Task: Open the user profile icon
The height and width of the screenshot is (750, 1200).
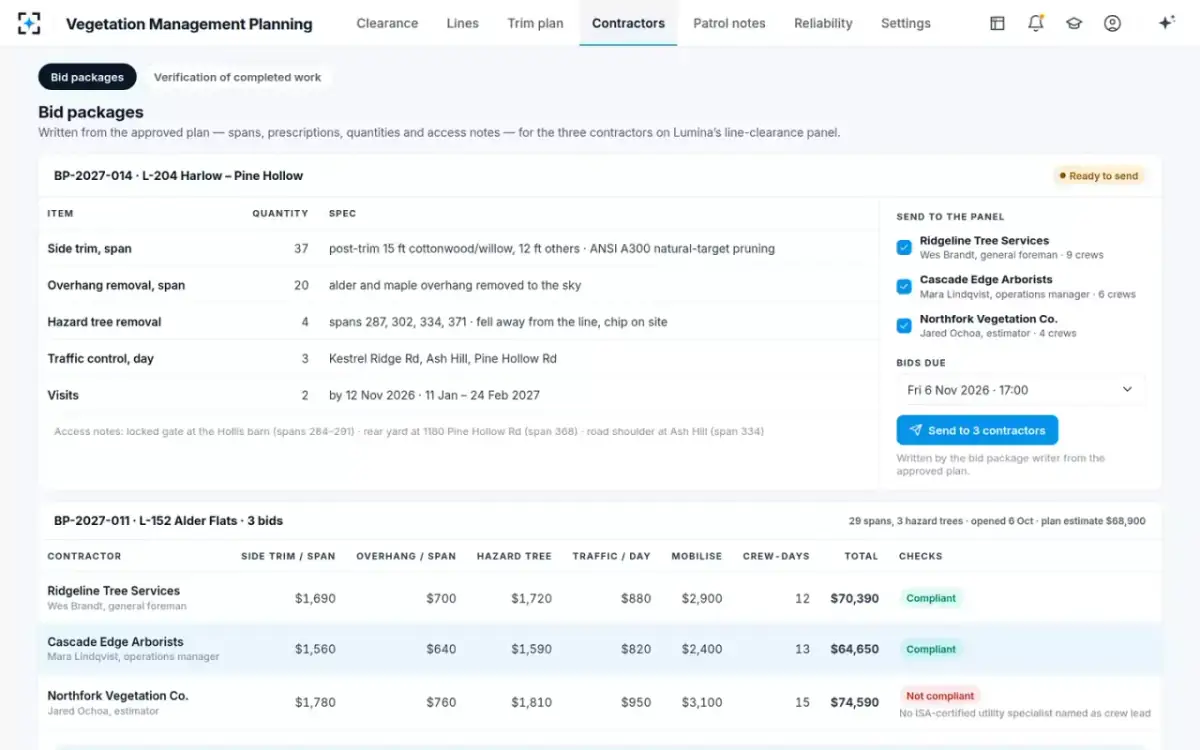Action: click(1112, 23)
